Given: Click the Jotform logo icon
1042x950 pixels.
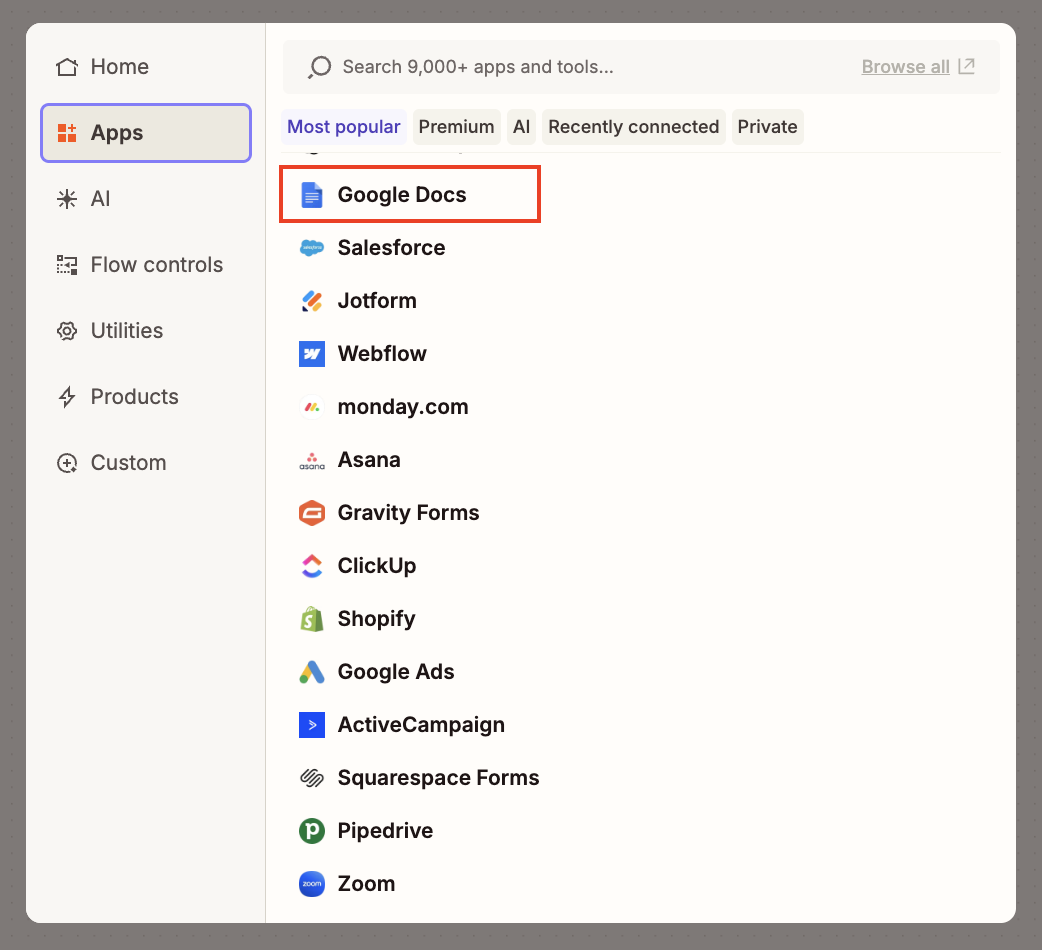Looking at the screenshot, I should coord(312,301).
